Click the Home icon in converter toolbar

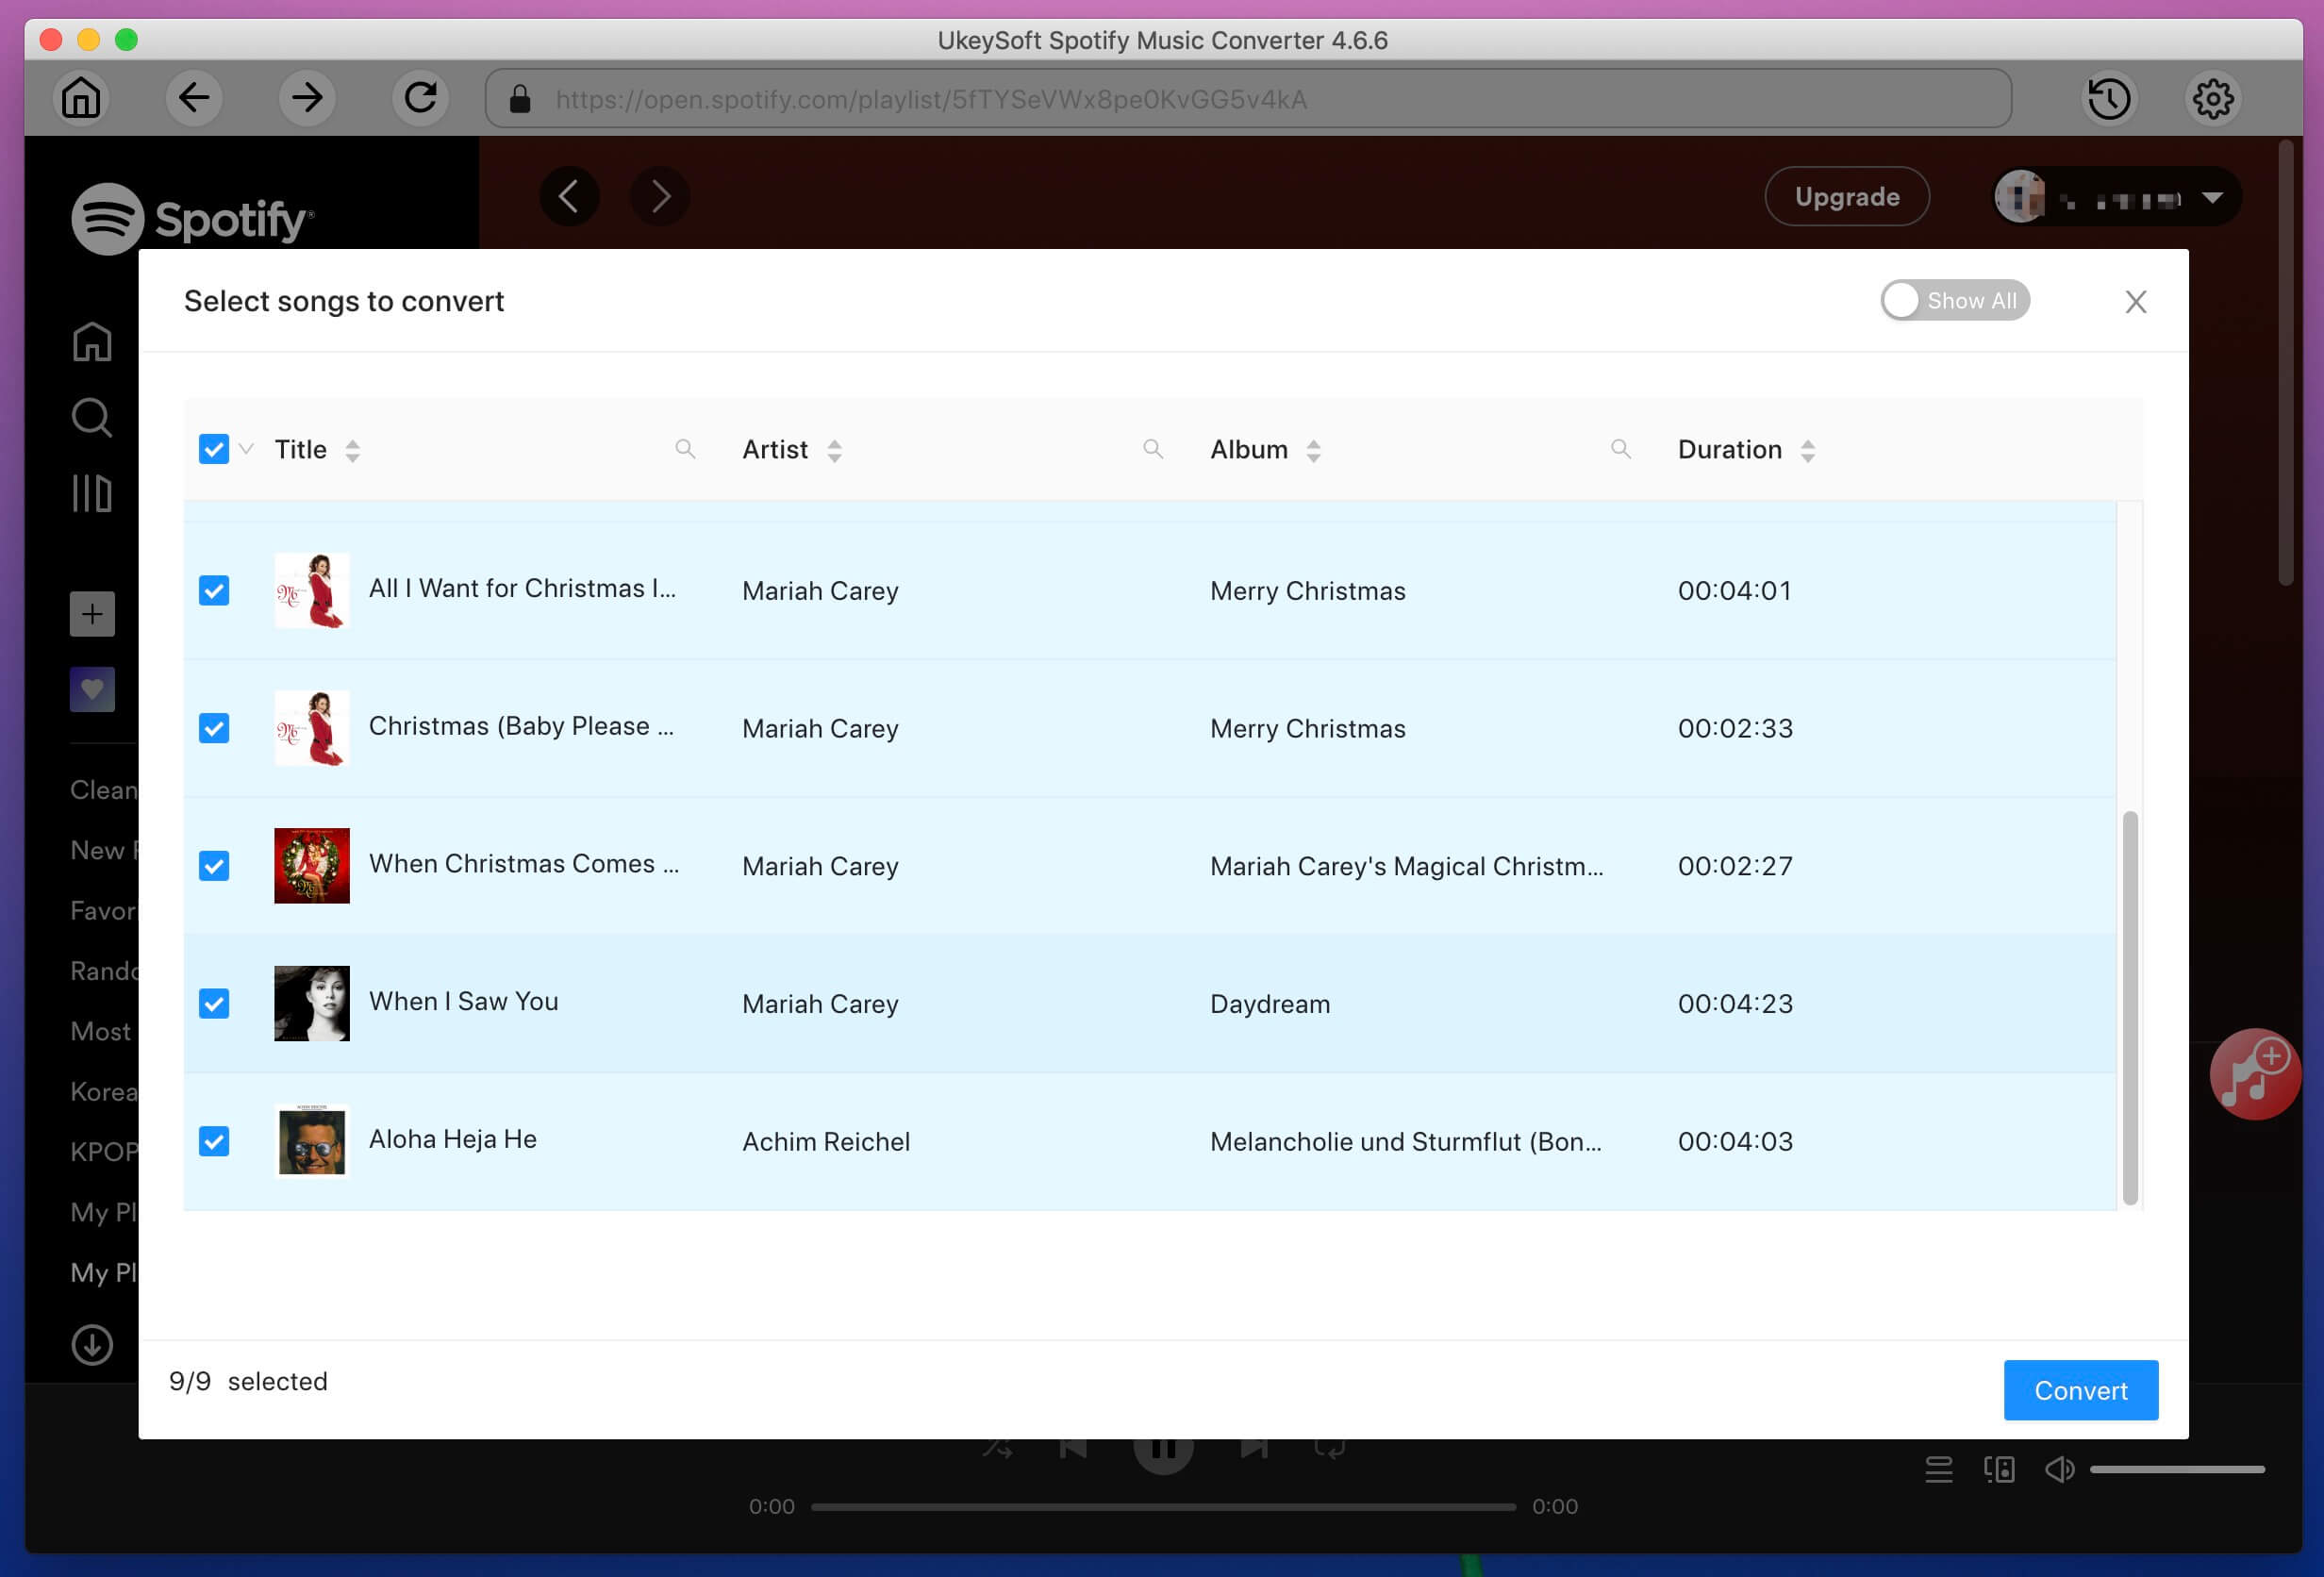[x=81, y=98]
